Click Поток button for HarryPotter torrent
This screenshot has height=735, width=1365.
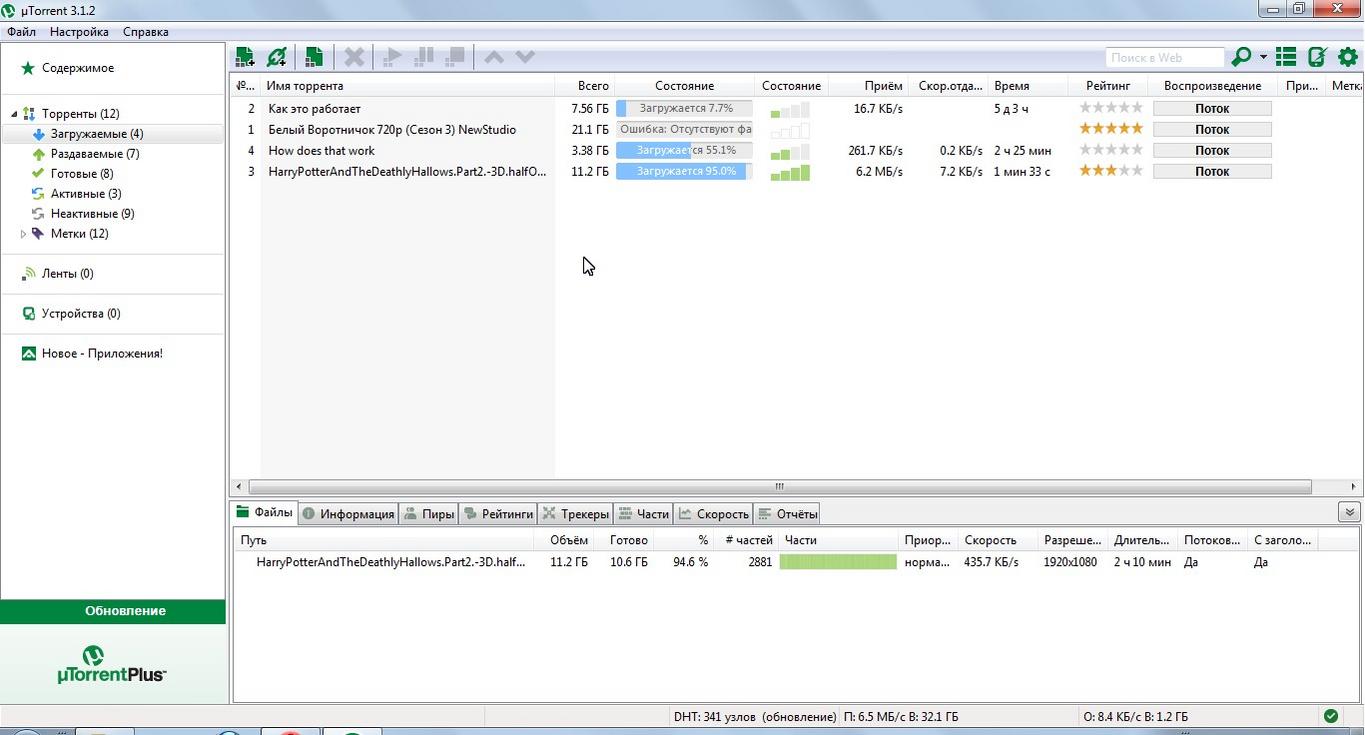[1212, 171]
